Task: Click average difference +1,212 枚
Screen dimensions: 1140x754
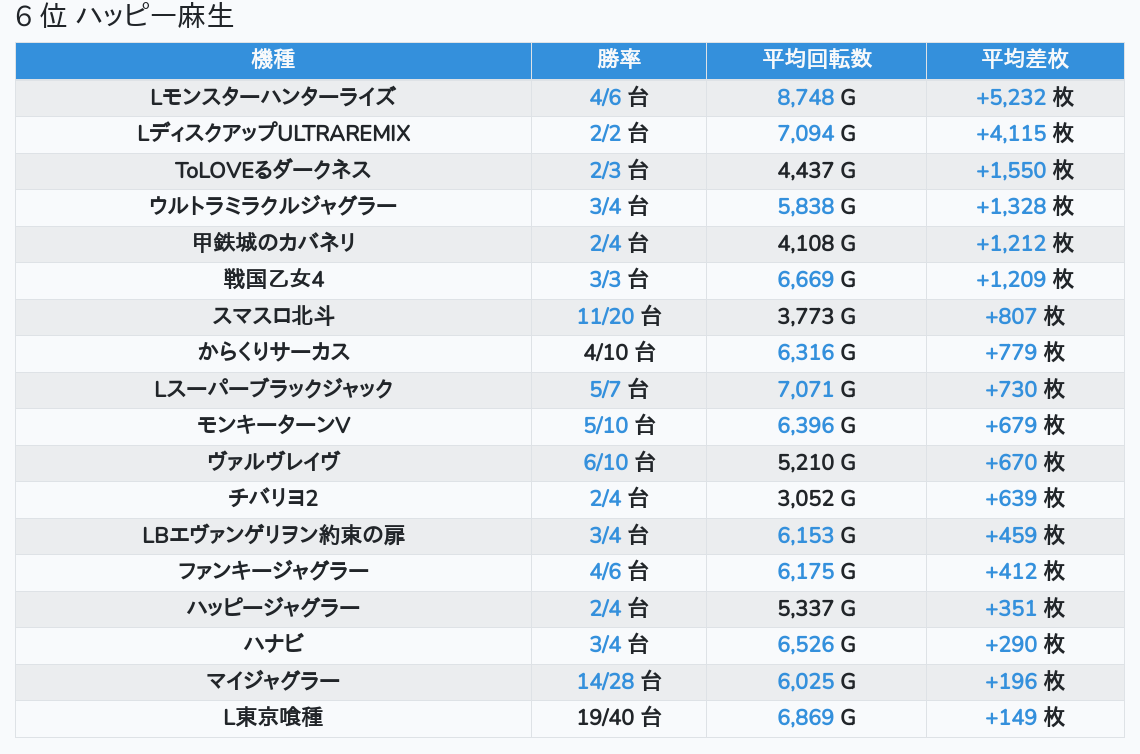Action: click(1025, 243)
